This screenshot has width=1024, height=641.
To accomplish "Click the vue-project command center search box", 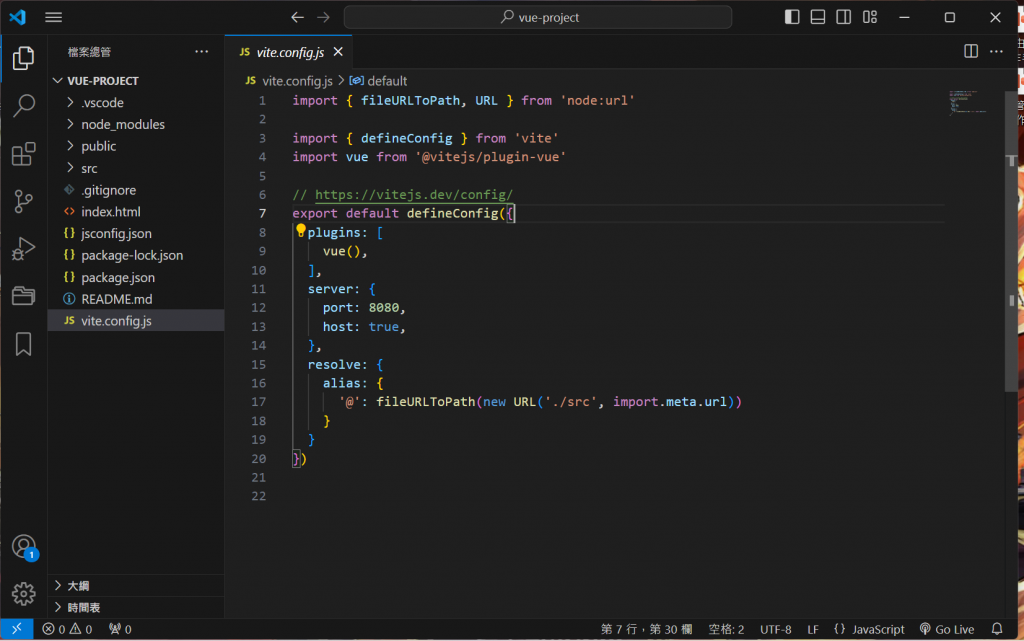I will point(538,17).
